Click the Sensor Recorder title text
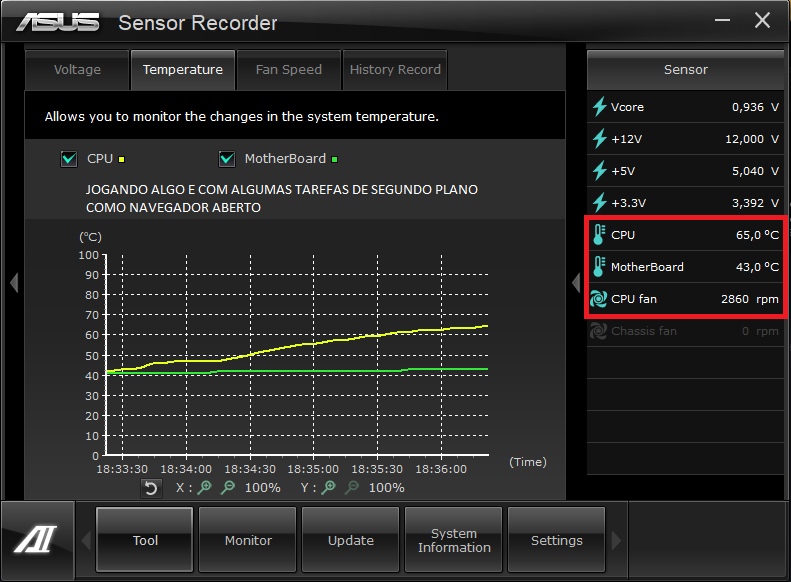The height and width of the screenshot is (582, 791). click(198, 23)
